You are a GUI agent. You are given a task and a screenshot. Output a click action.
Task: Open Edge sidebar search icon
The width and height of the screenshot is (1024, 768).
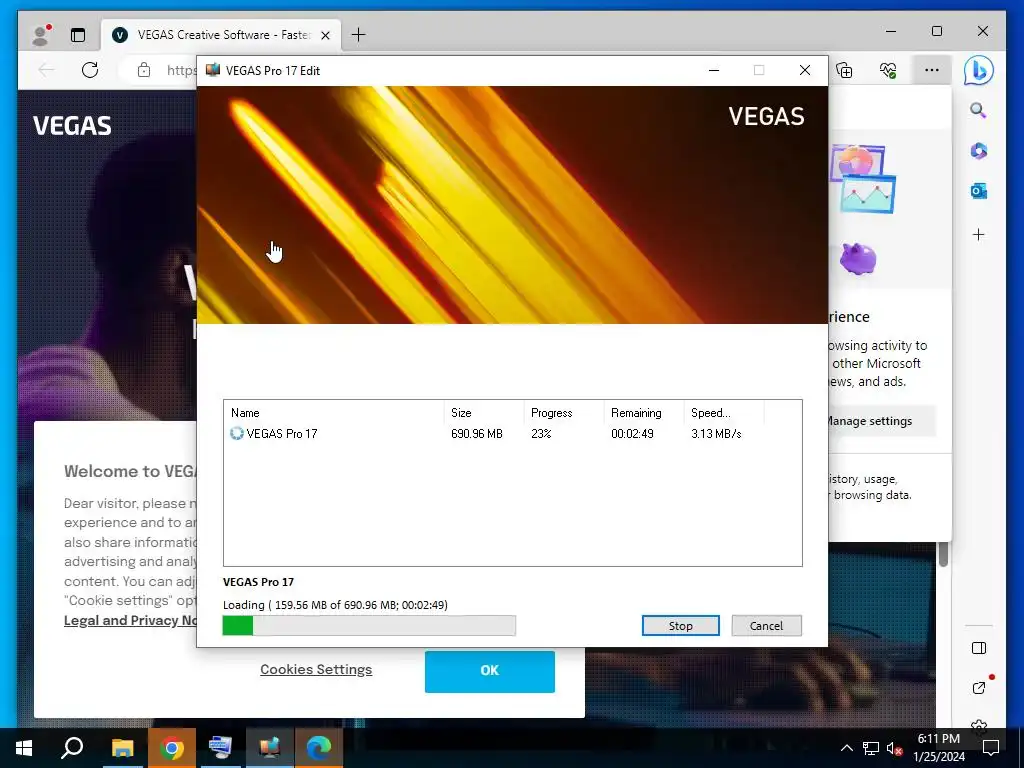click(978, 110)
